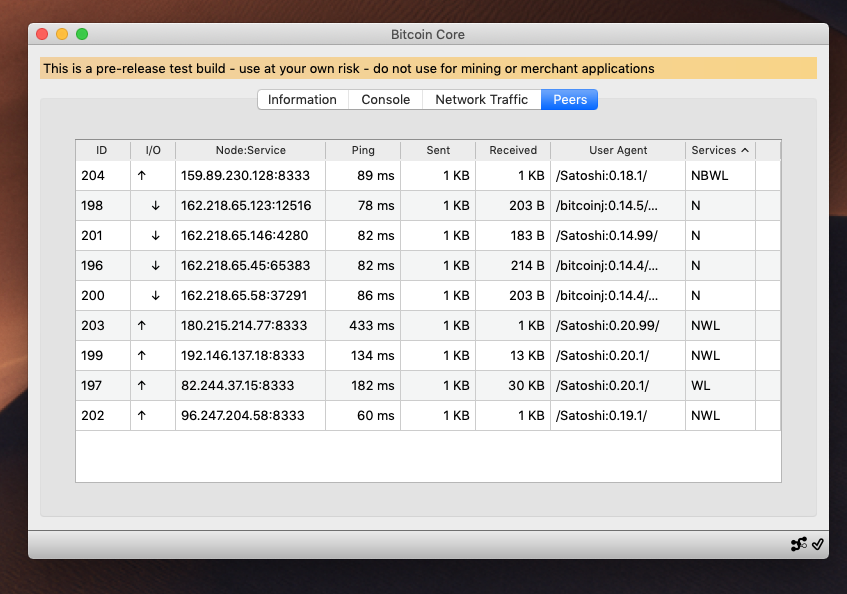Sort by User Agent column header

pyautogui.click(x=618, y=150)
